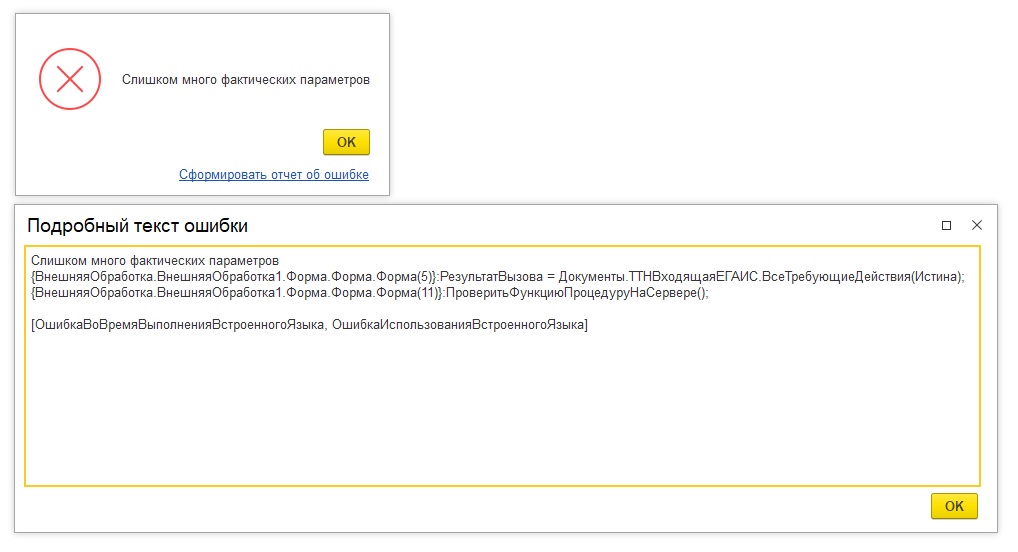1018x552 pixels.
Task: Click the 'Подробный текст ошибки' title
Action: 138,225
